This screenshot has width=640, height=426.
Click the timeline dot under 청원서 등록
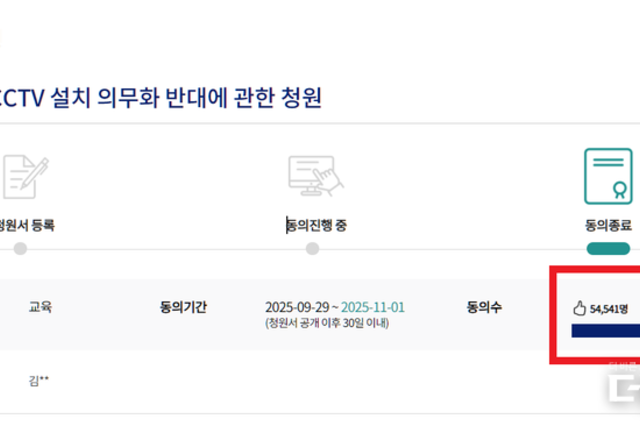[x=20, y=248]
